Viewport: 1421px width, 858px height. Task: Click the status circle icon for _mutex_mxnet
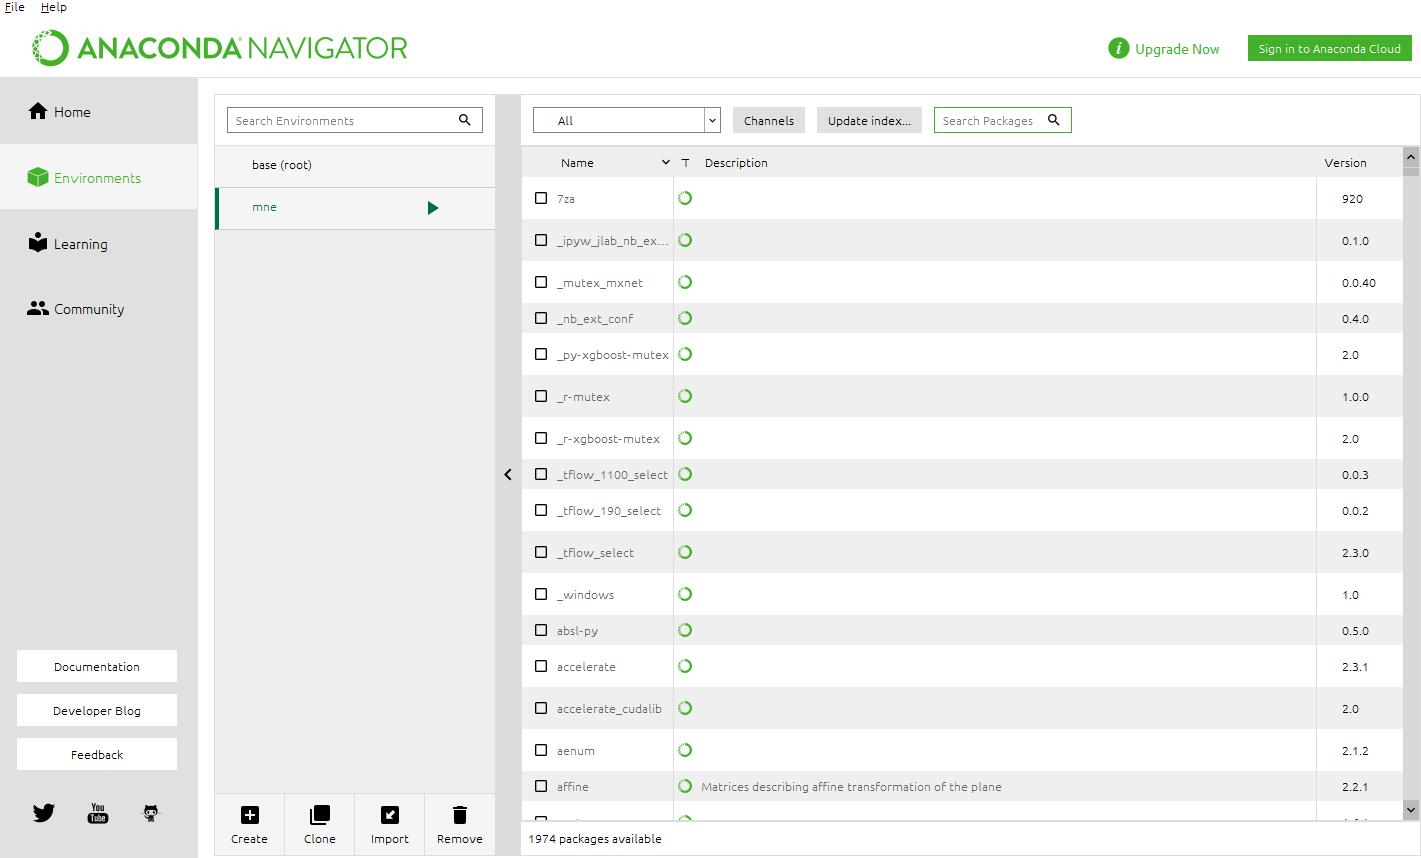tap(685, 282)
